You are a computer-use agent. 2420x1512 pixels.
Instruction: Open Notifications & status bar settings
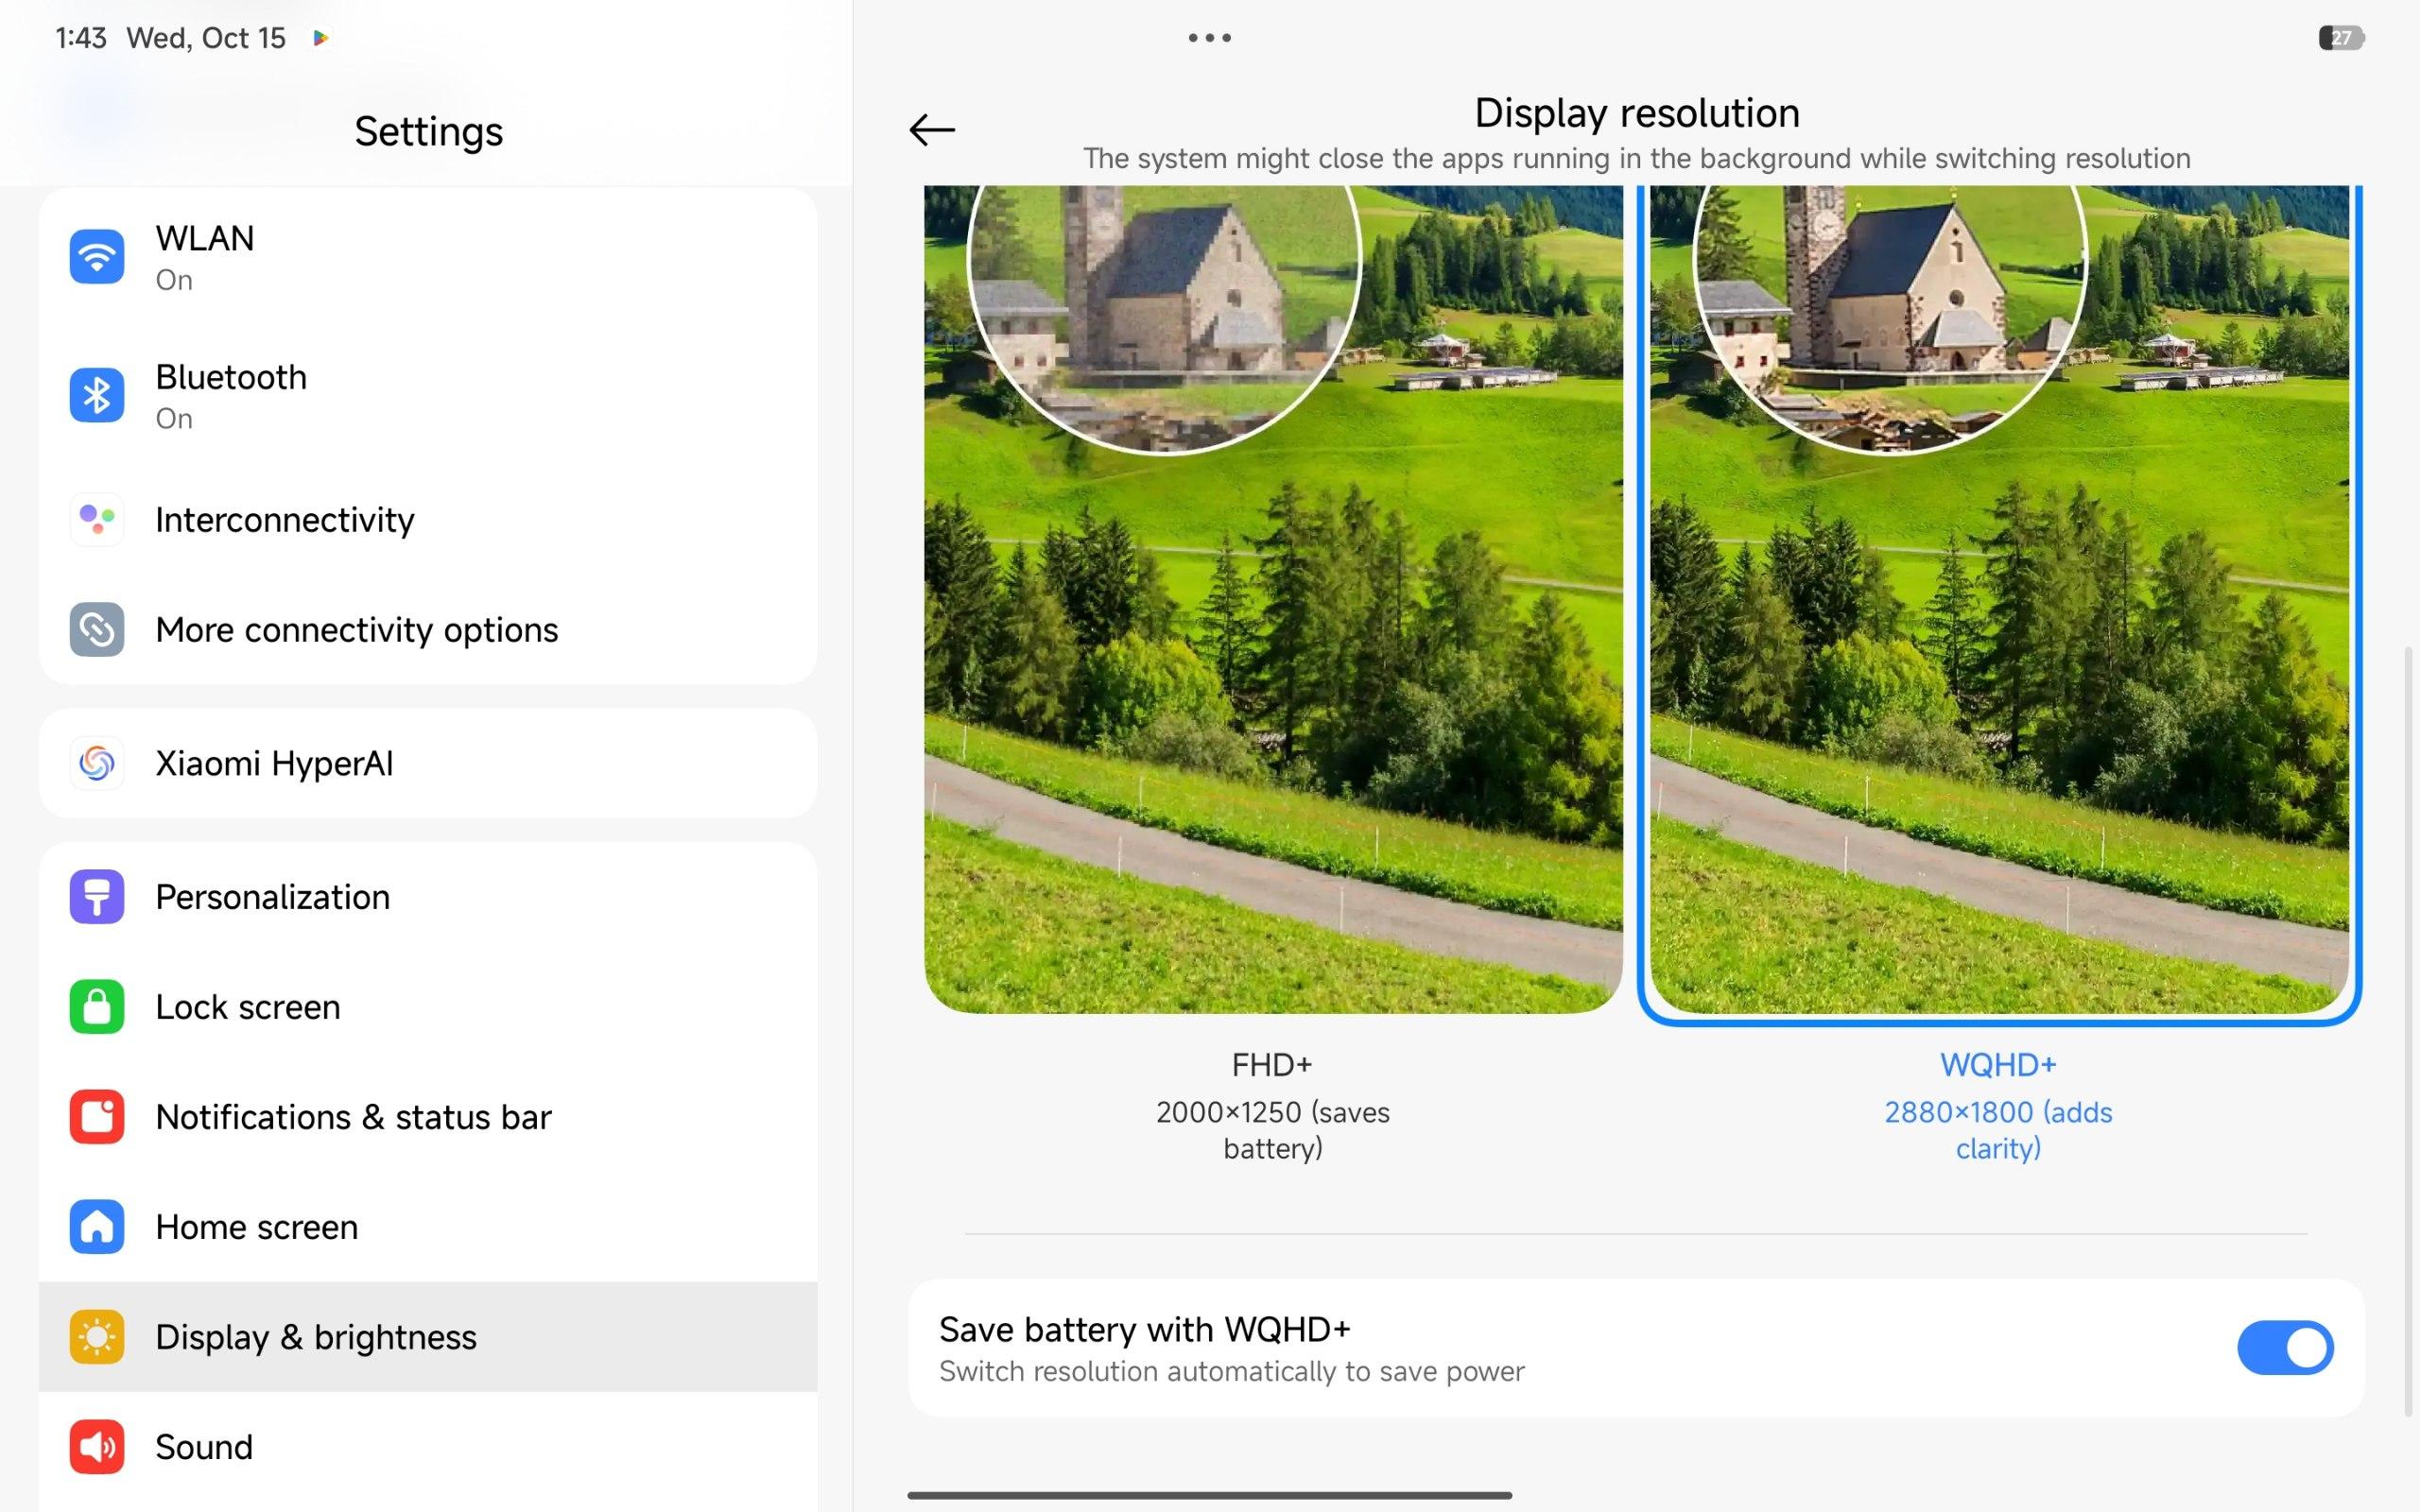(x=353, y=1116)
